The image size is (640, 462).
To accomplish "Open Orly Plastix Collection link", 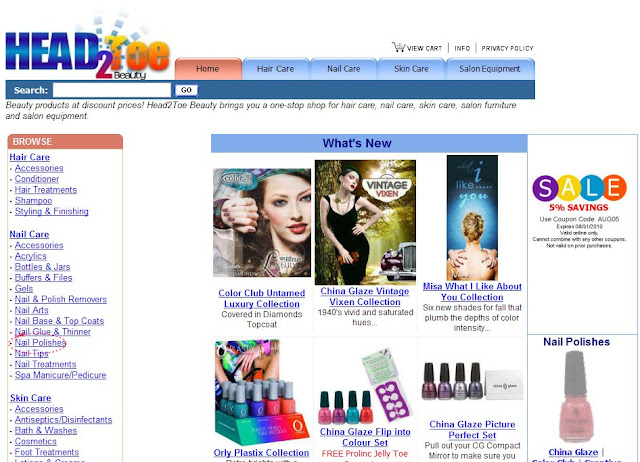I will click(x=261, y=453).
